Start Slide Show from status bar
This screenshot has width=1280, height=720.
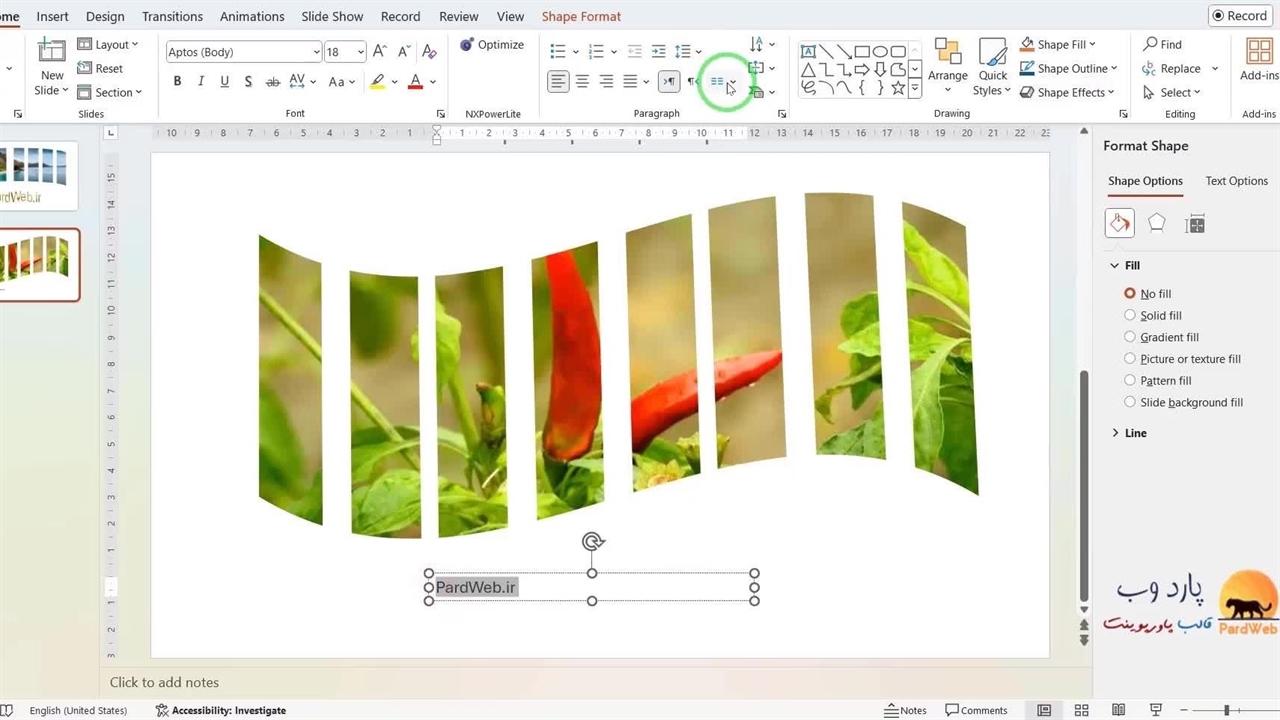pos(1156,710)
